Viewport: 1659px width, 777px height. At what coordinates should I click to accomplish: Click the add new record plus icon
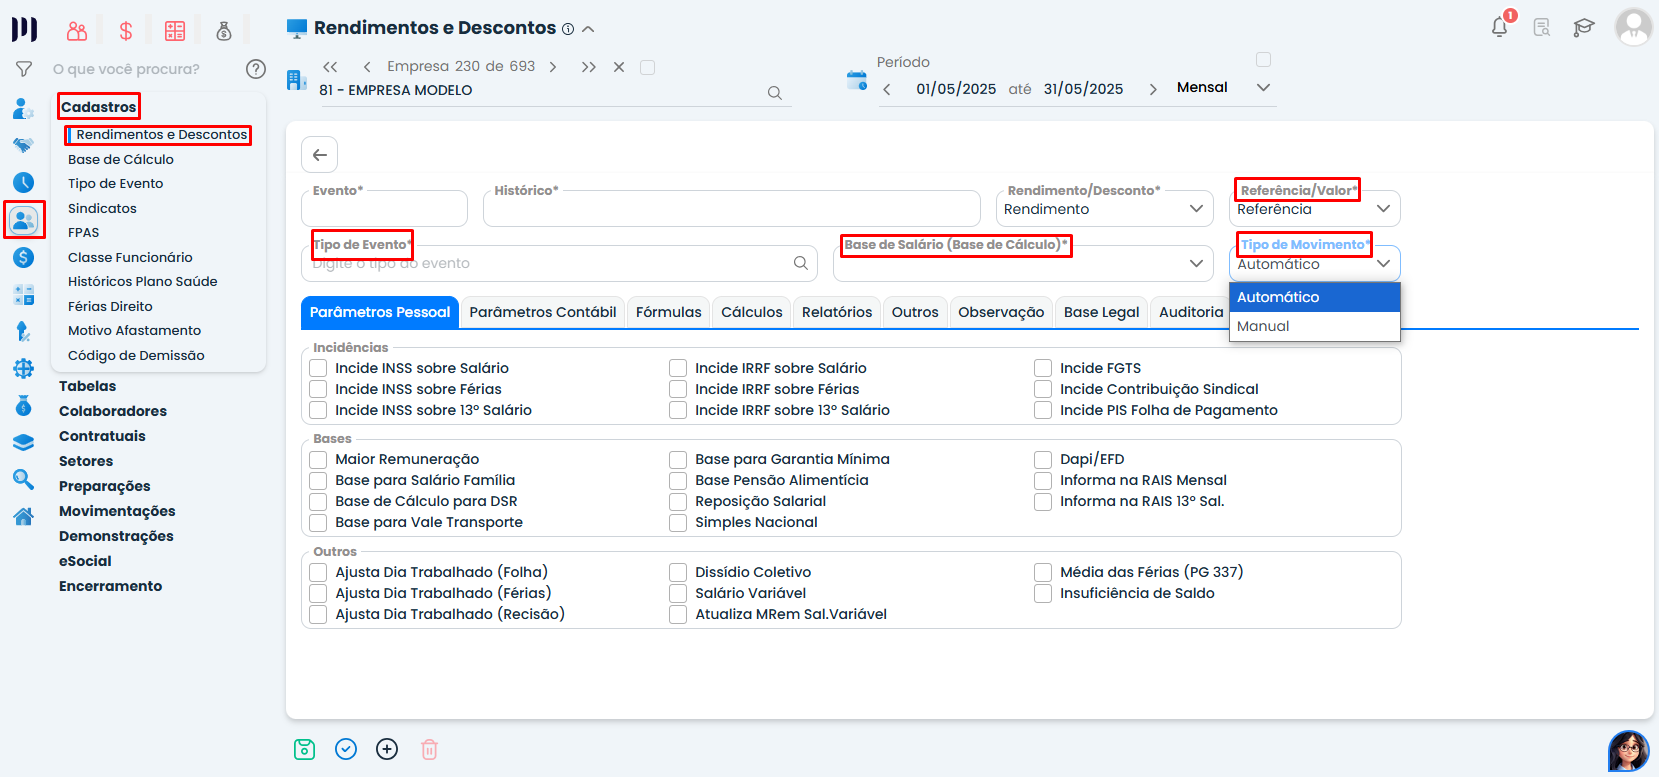point(387,749)
